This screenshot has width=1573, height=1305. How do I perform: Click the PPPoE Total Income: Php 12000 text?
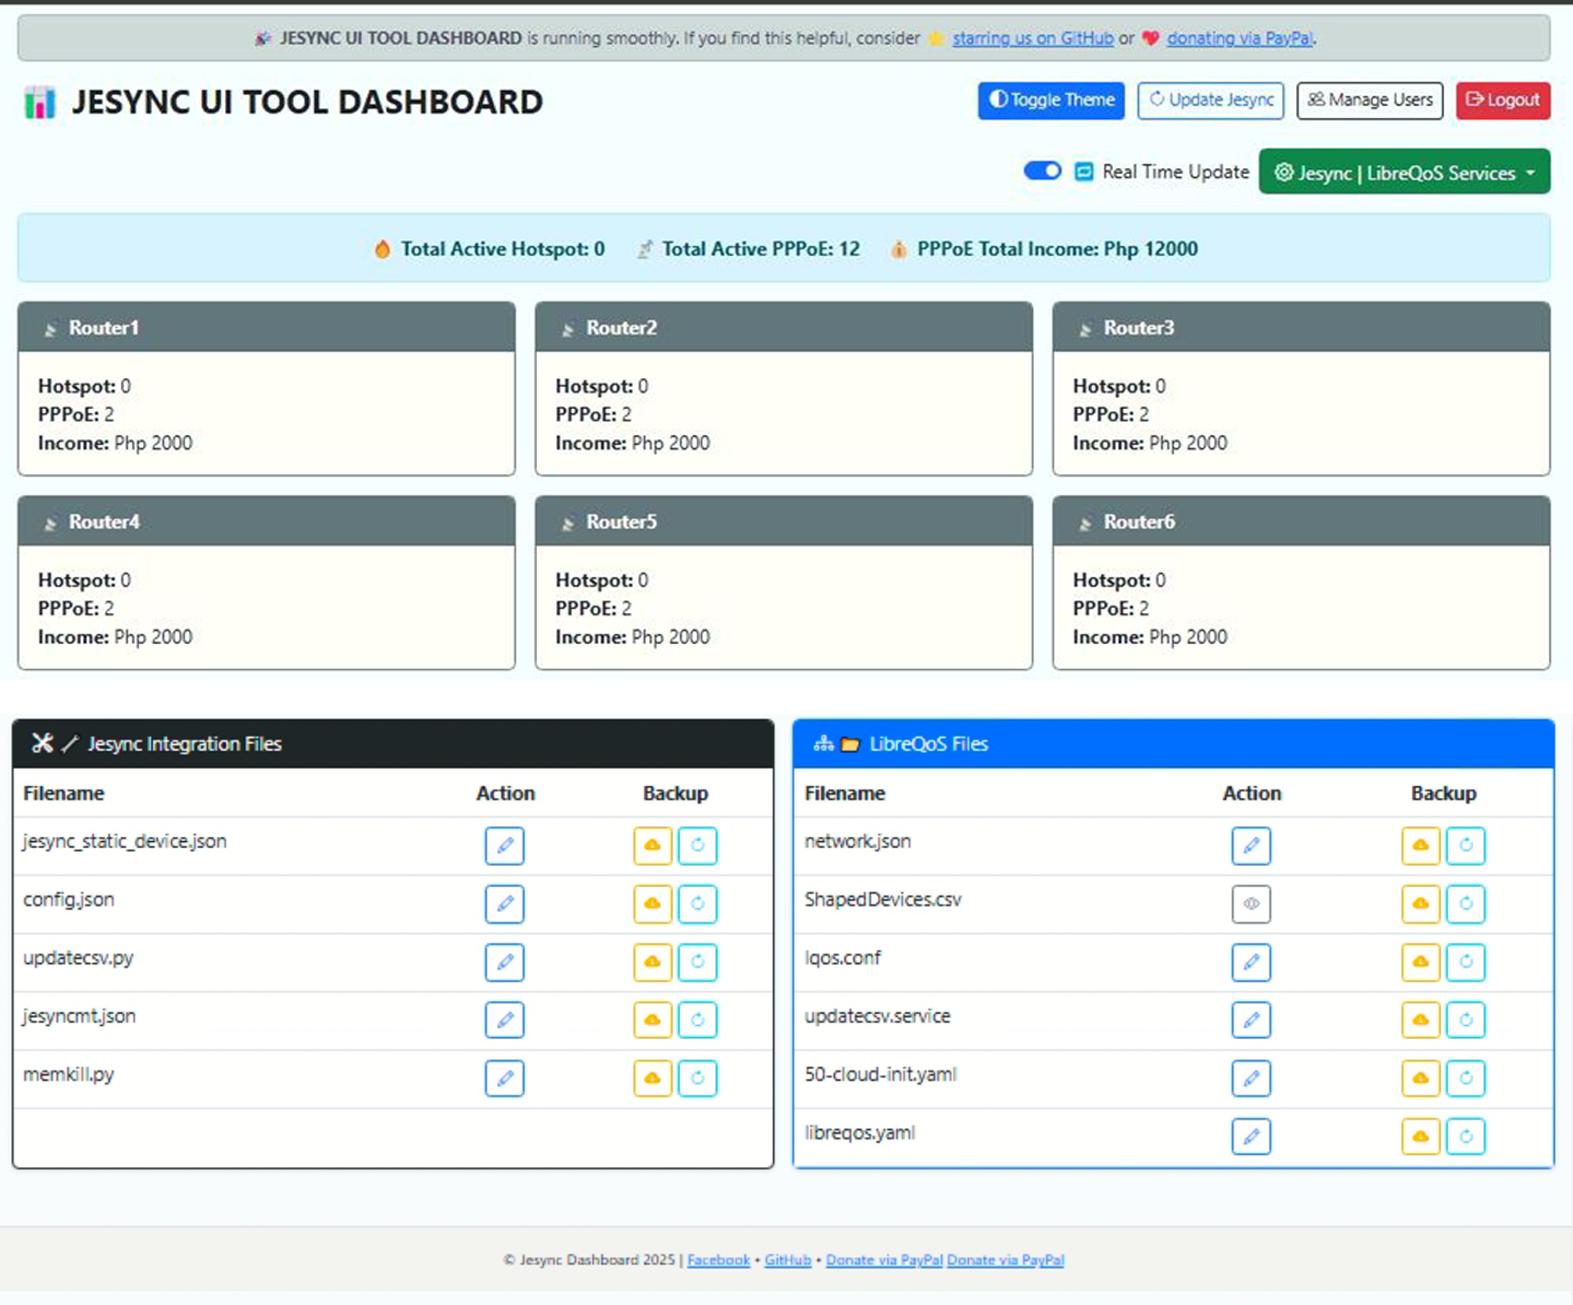[x=1057, y=249]
